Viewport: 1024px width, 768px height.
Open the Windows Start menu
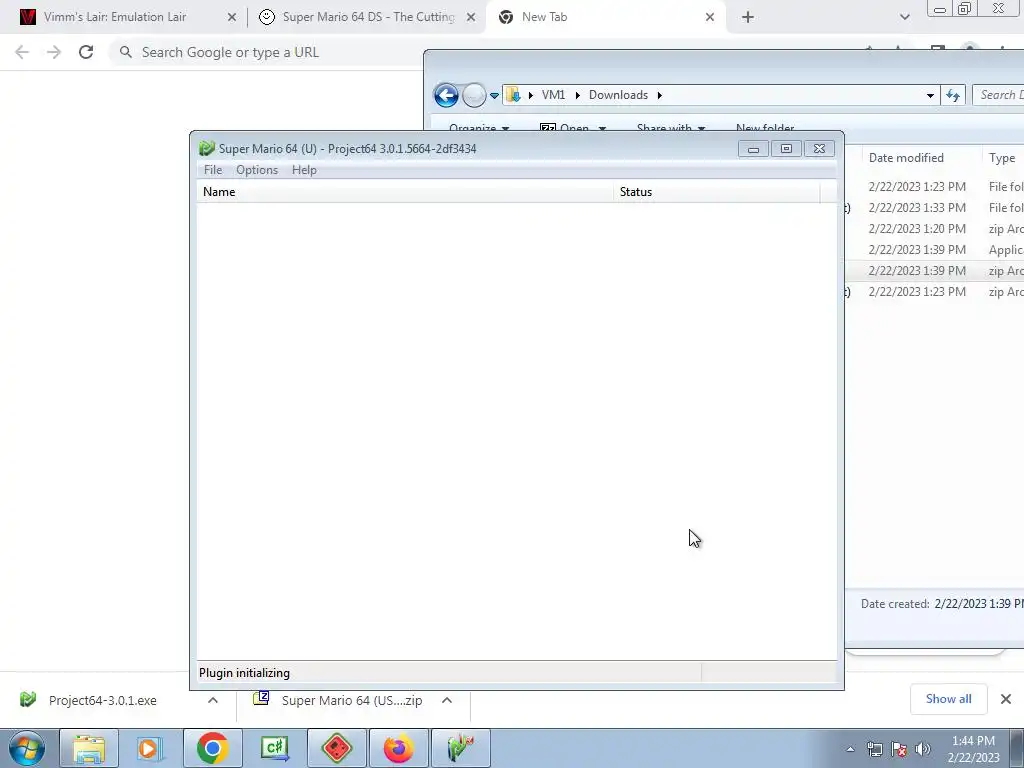coord(27,748)
